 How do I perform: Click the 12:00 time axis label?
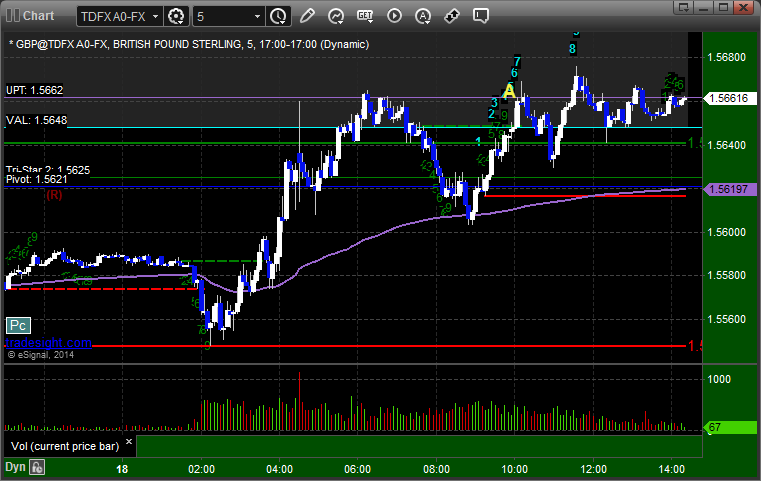594,469
